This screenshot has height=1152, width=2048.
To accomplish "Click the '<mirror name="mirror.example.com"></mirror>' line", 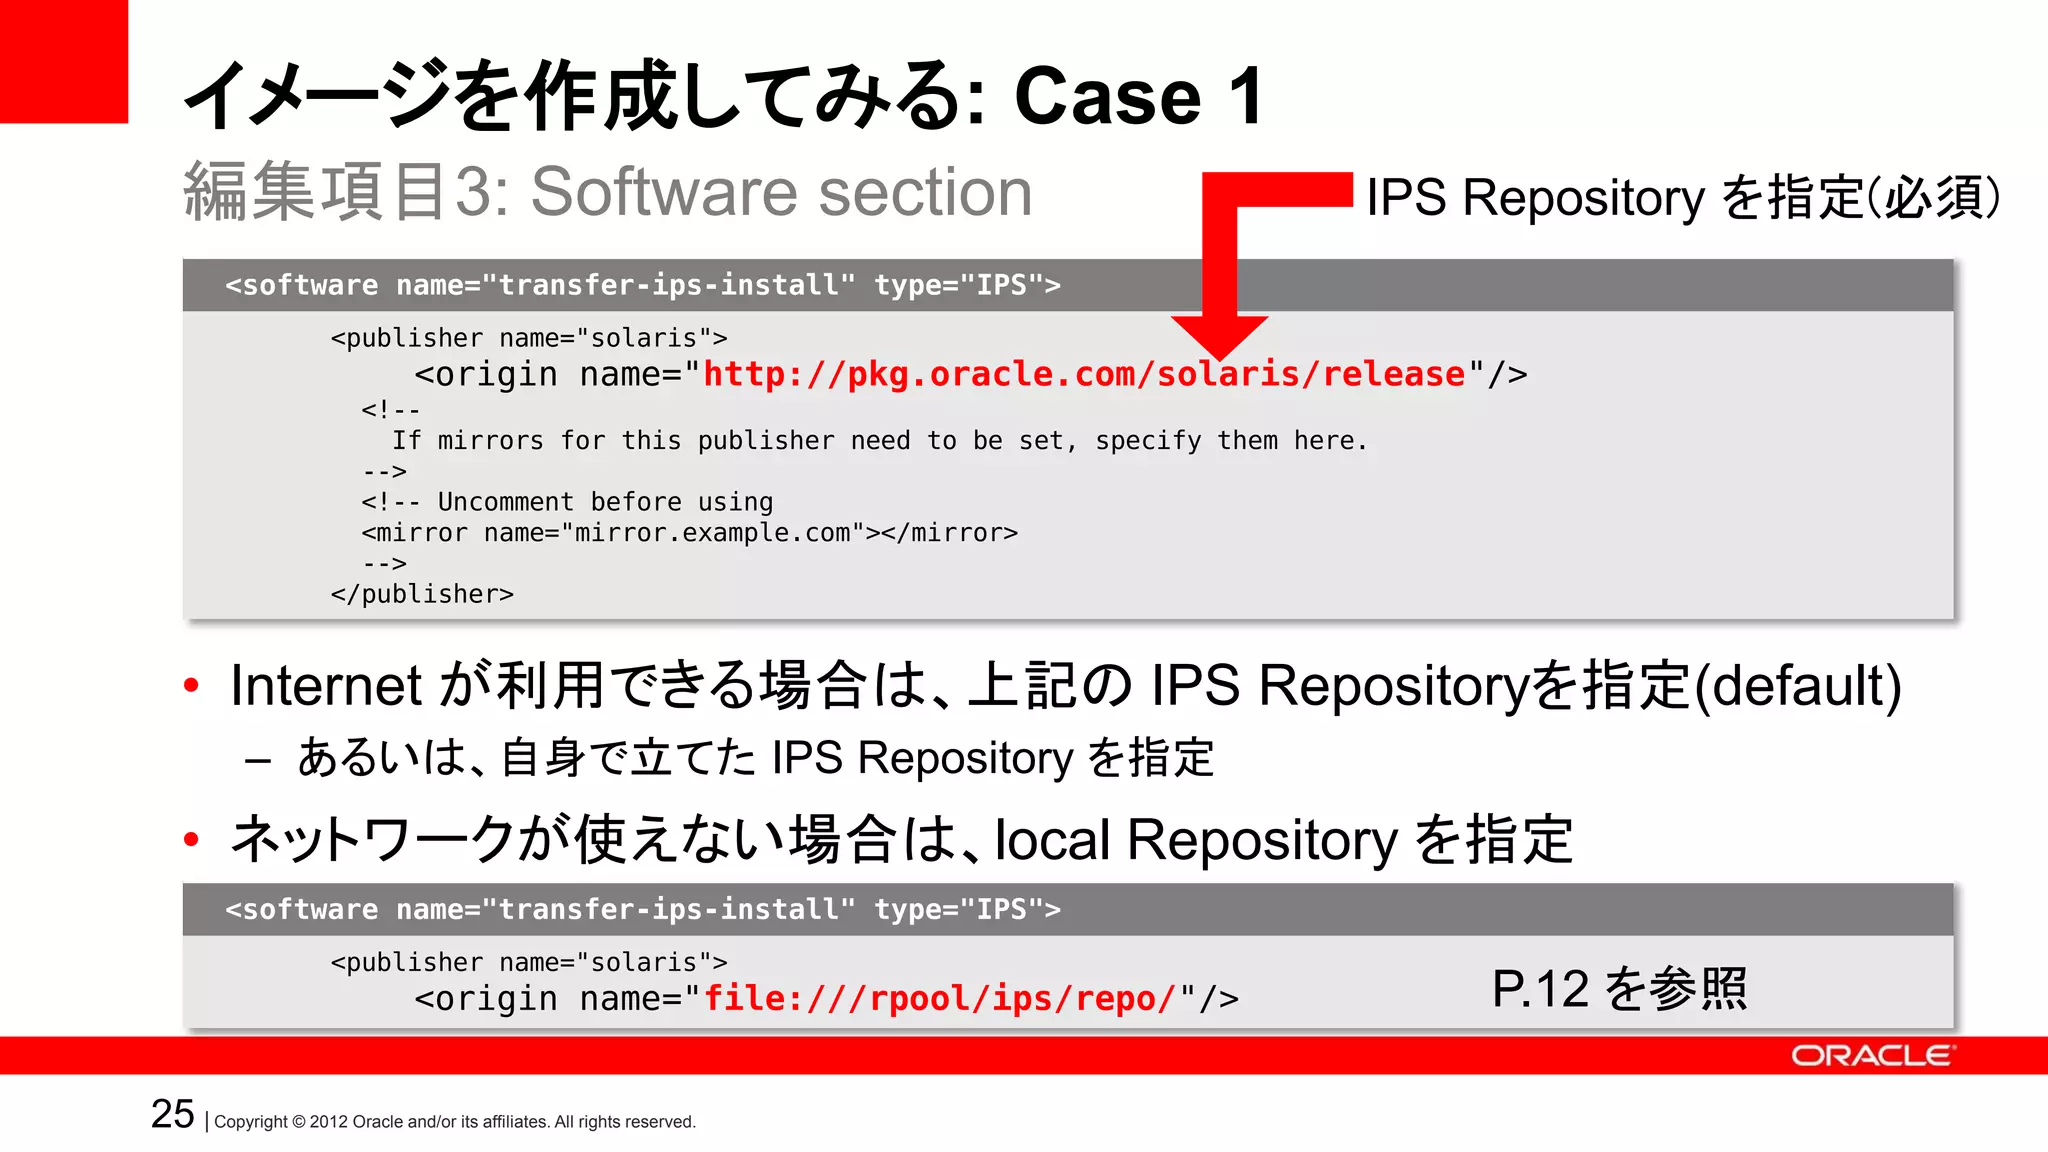I will [x=690, y=533].
